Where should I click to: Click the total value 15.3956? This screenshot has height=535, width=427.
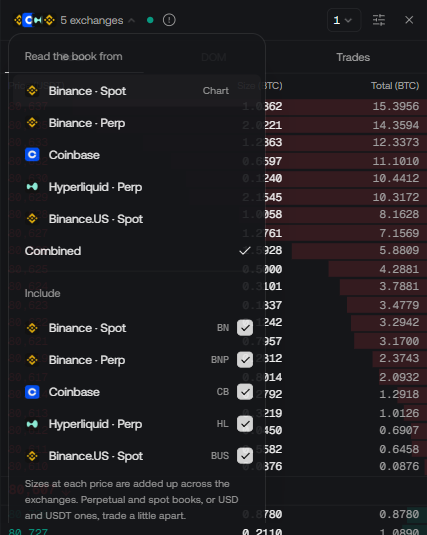click(x=396, y=106)
